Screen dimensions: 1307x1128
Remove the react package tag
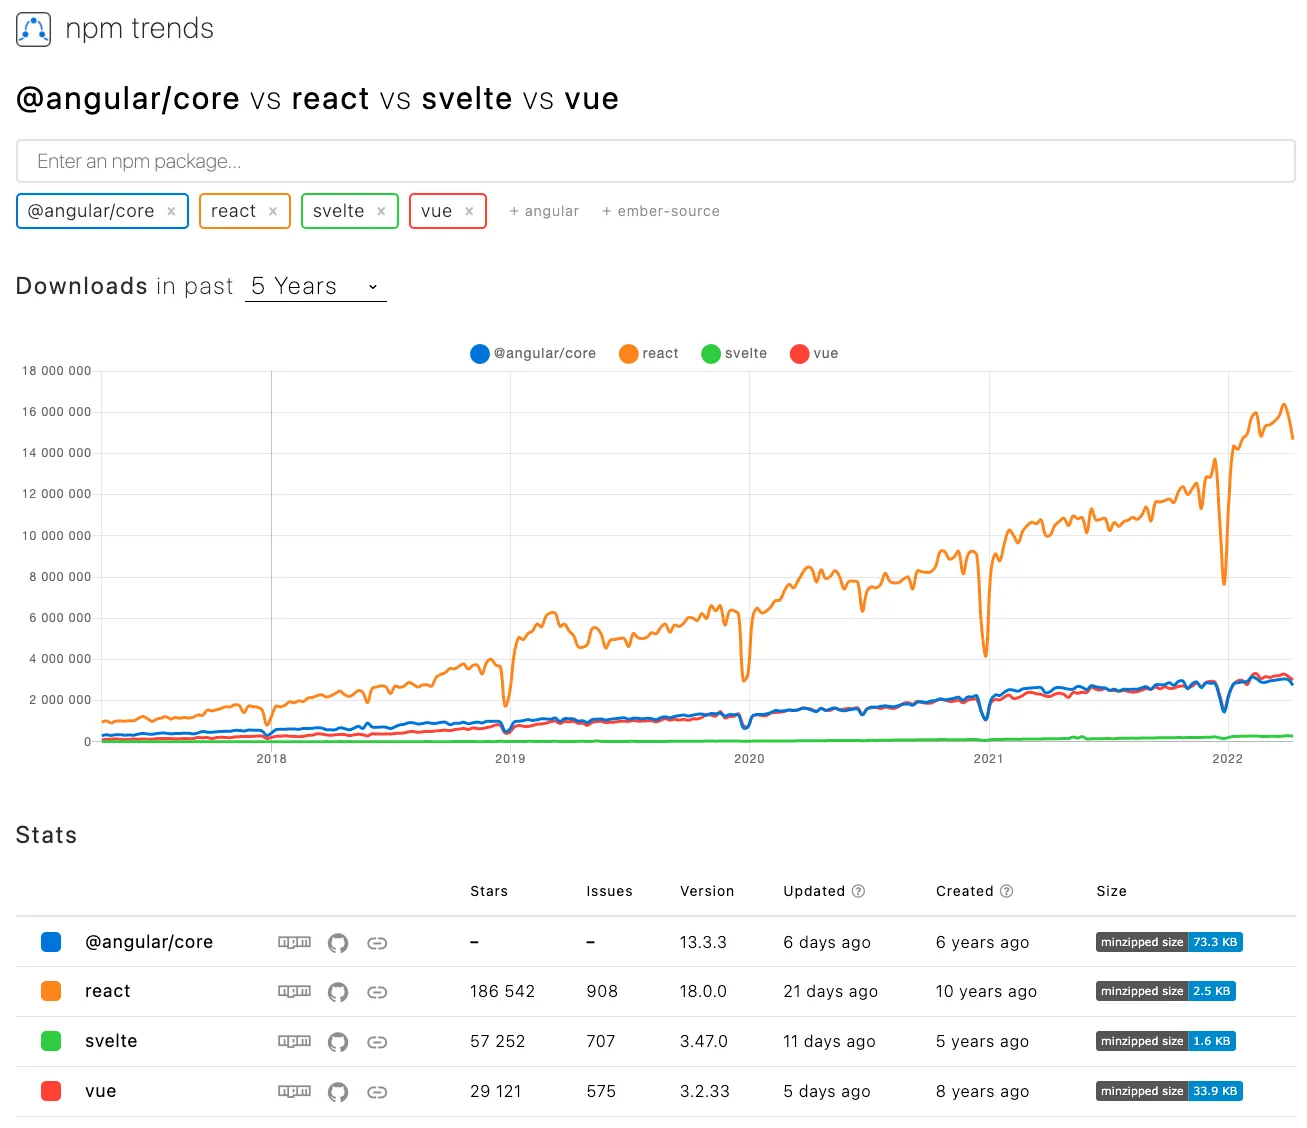click(273, 211)
